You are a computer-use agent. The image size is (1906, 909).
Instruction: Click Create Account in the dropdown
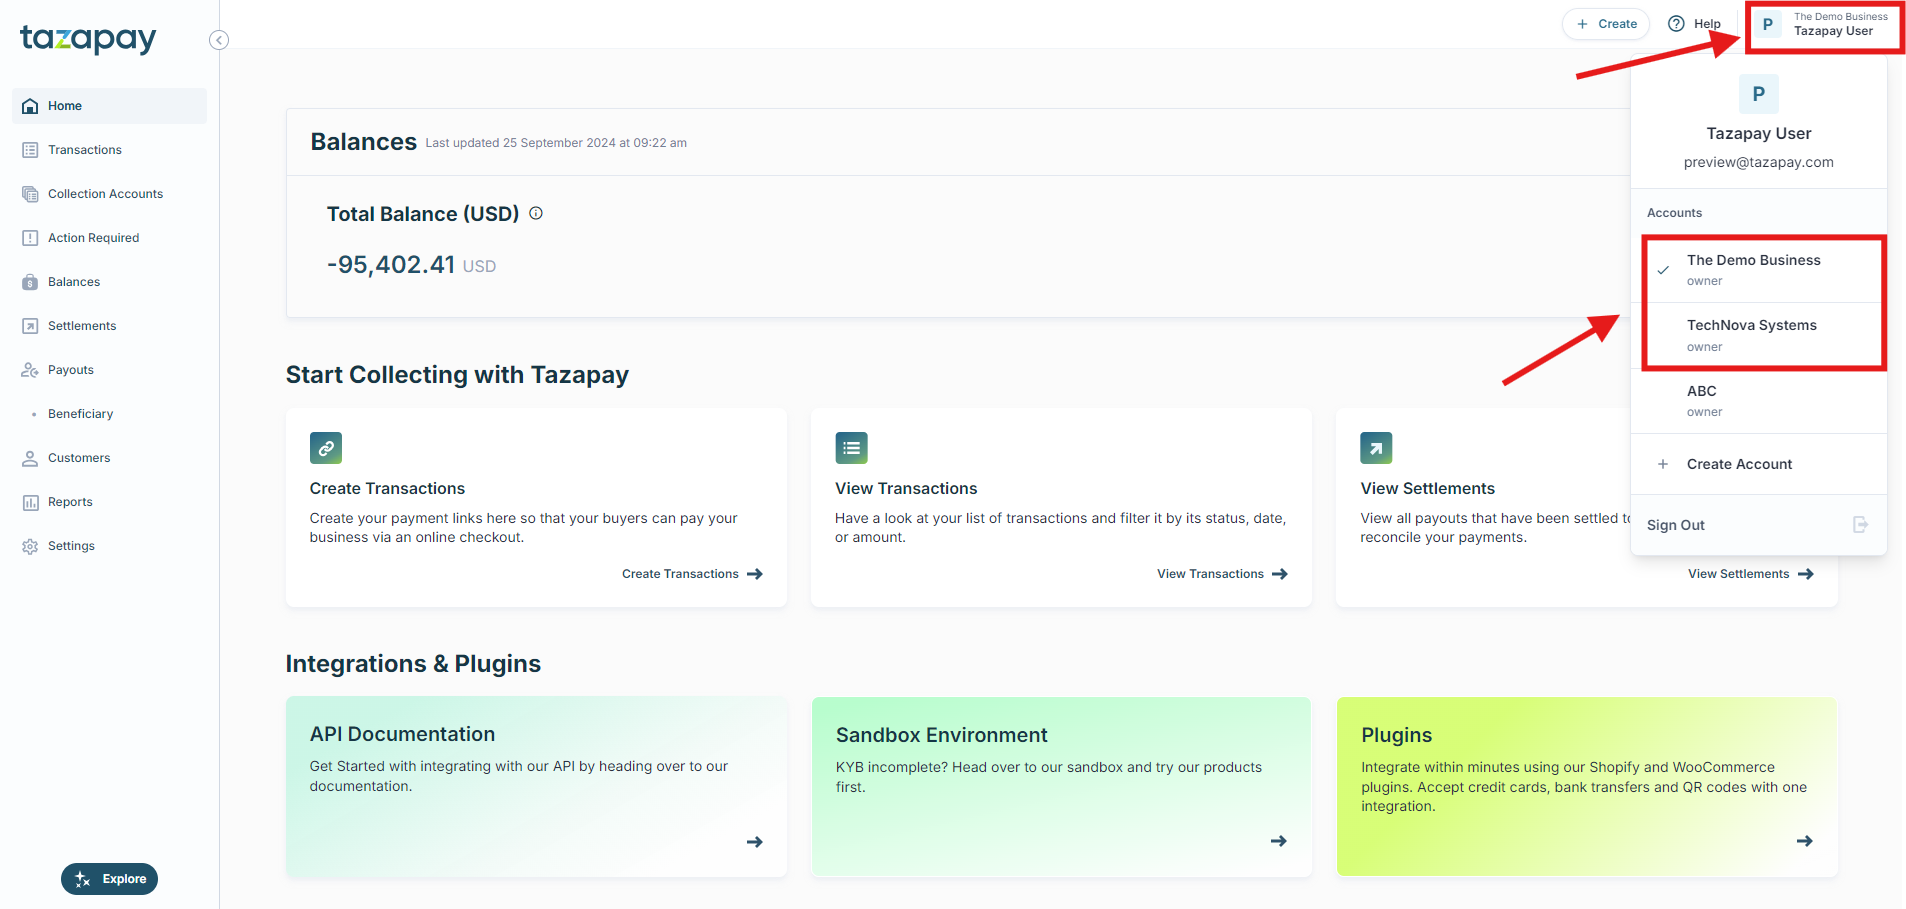coord(1759,464)
